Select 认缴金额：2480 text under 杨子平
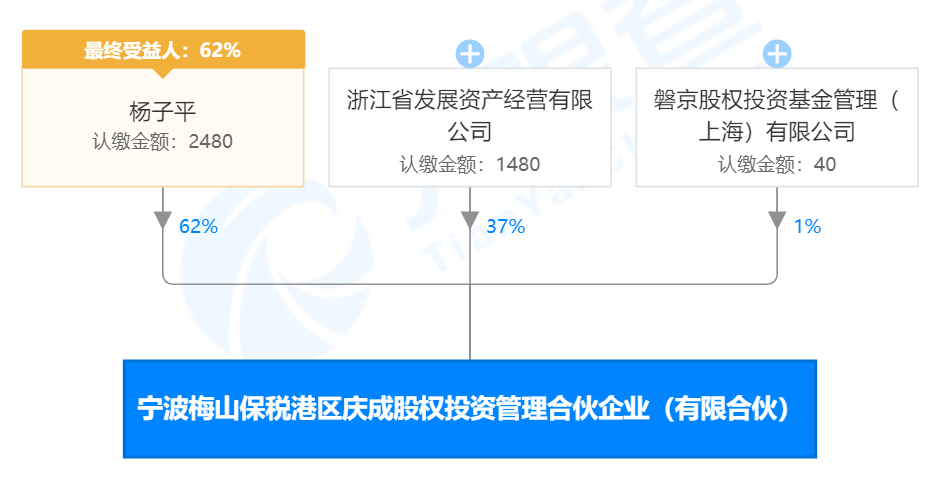 [162, 142]
